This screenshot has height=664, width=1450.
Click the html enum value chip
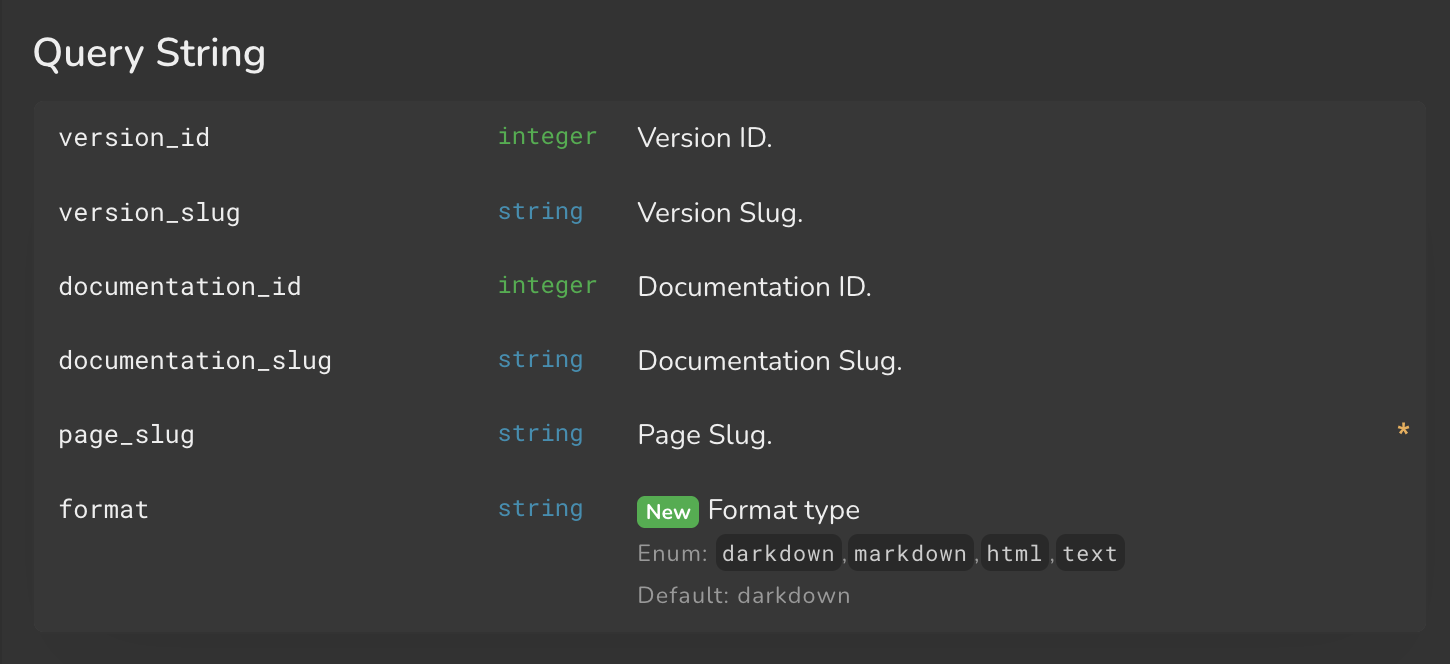click(x=1015, y=553)
